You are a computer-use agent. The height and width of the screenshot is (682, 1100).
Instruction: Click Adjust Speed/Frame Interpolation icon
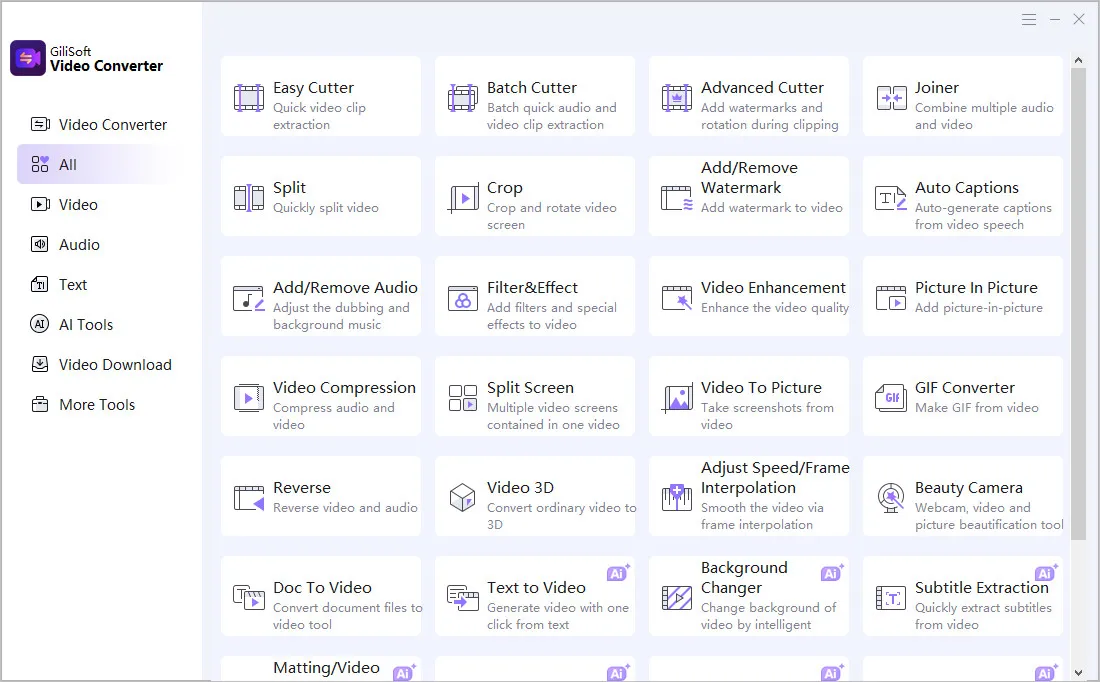[x=677, y=497]
